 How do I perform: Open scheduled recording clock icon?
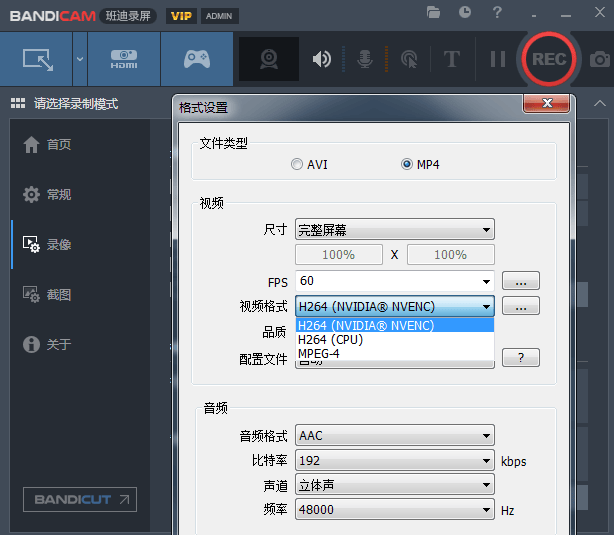465,12
